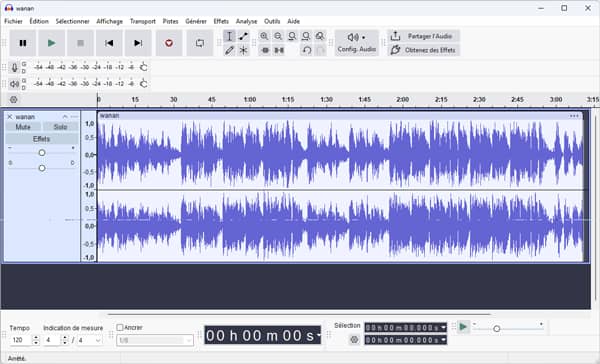Click the Redo arrow icon

pos(321,50)
